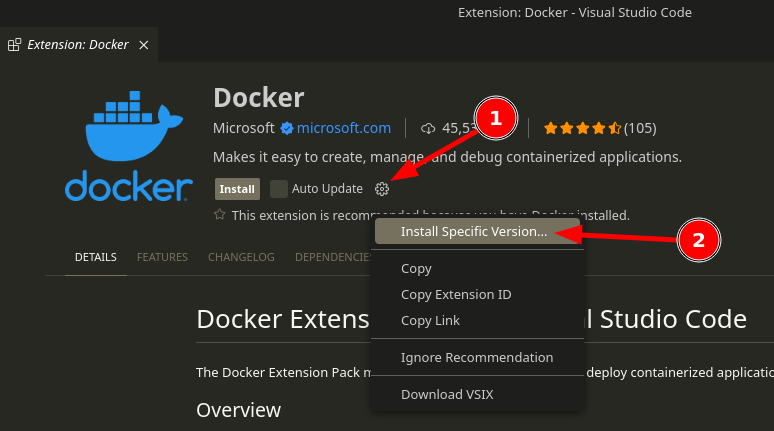Viewport: 774px width, 431px height.
Task: Click the Microsoft publisher name
Action: [x=243, y=128]
